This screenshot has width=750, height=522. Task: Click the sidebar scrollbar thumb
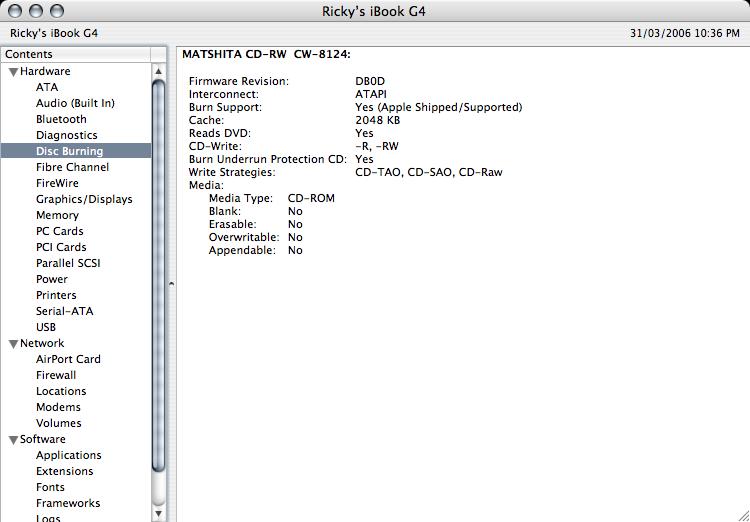click(x=159, y=275)
